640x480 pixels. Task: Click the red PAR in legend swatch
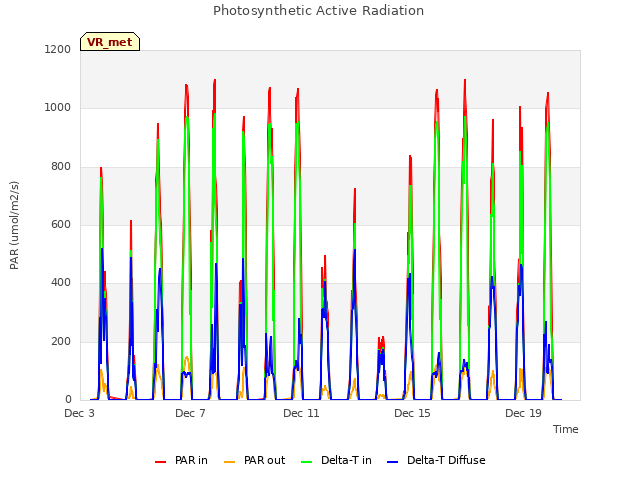[160, 462]
